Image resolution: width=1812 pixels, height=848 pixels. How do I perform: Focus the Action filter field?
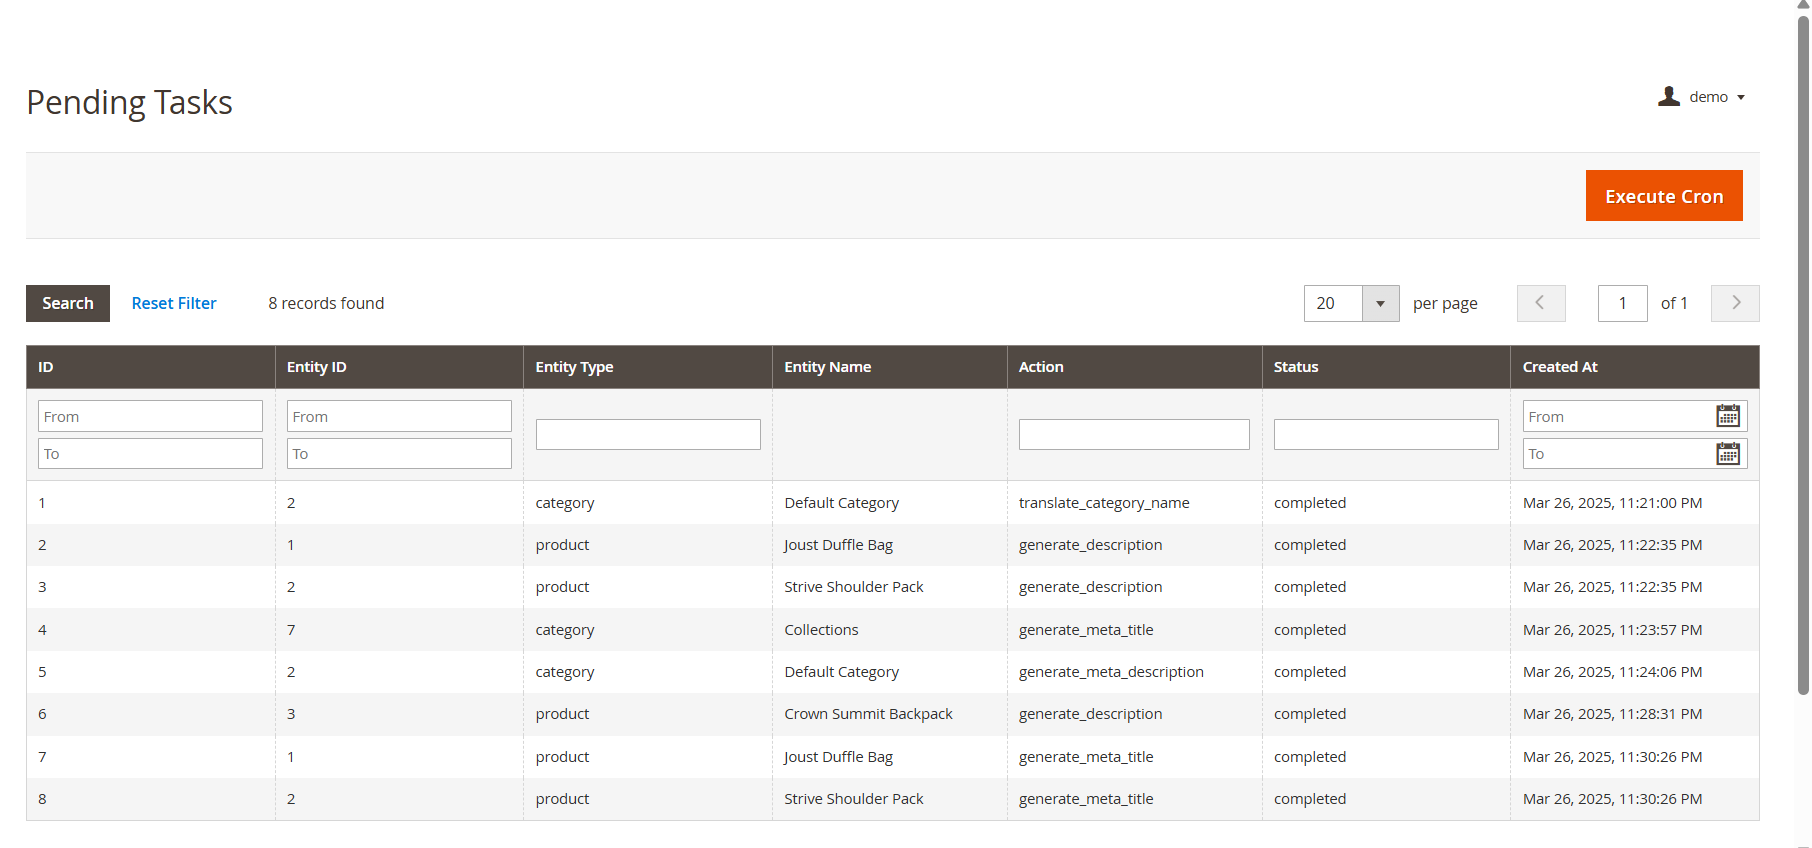1134,434
